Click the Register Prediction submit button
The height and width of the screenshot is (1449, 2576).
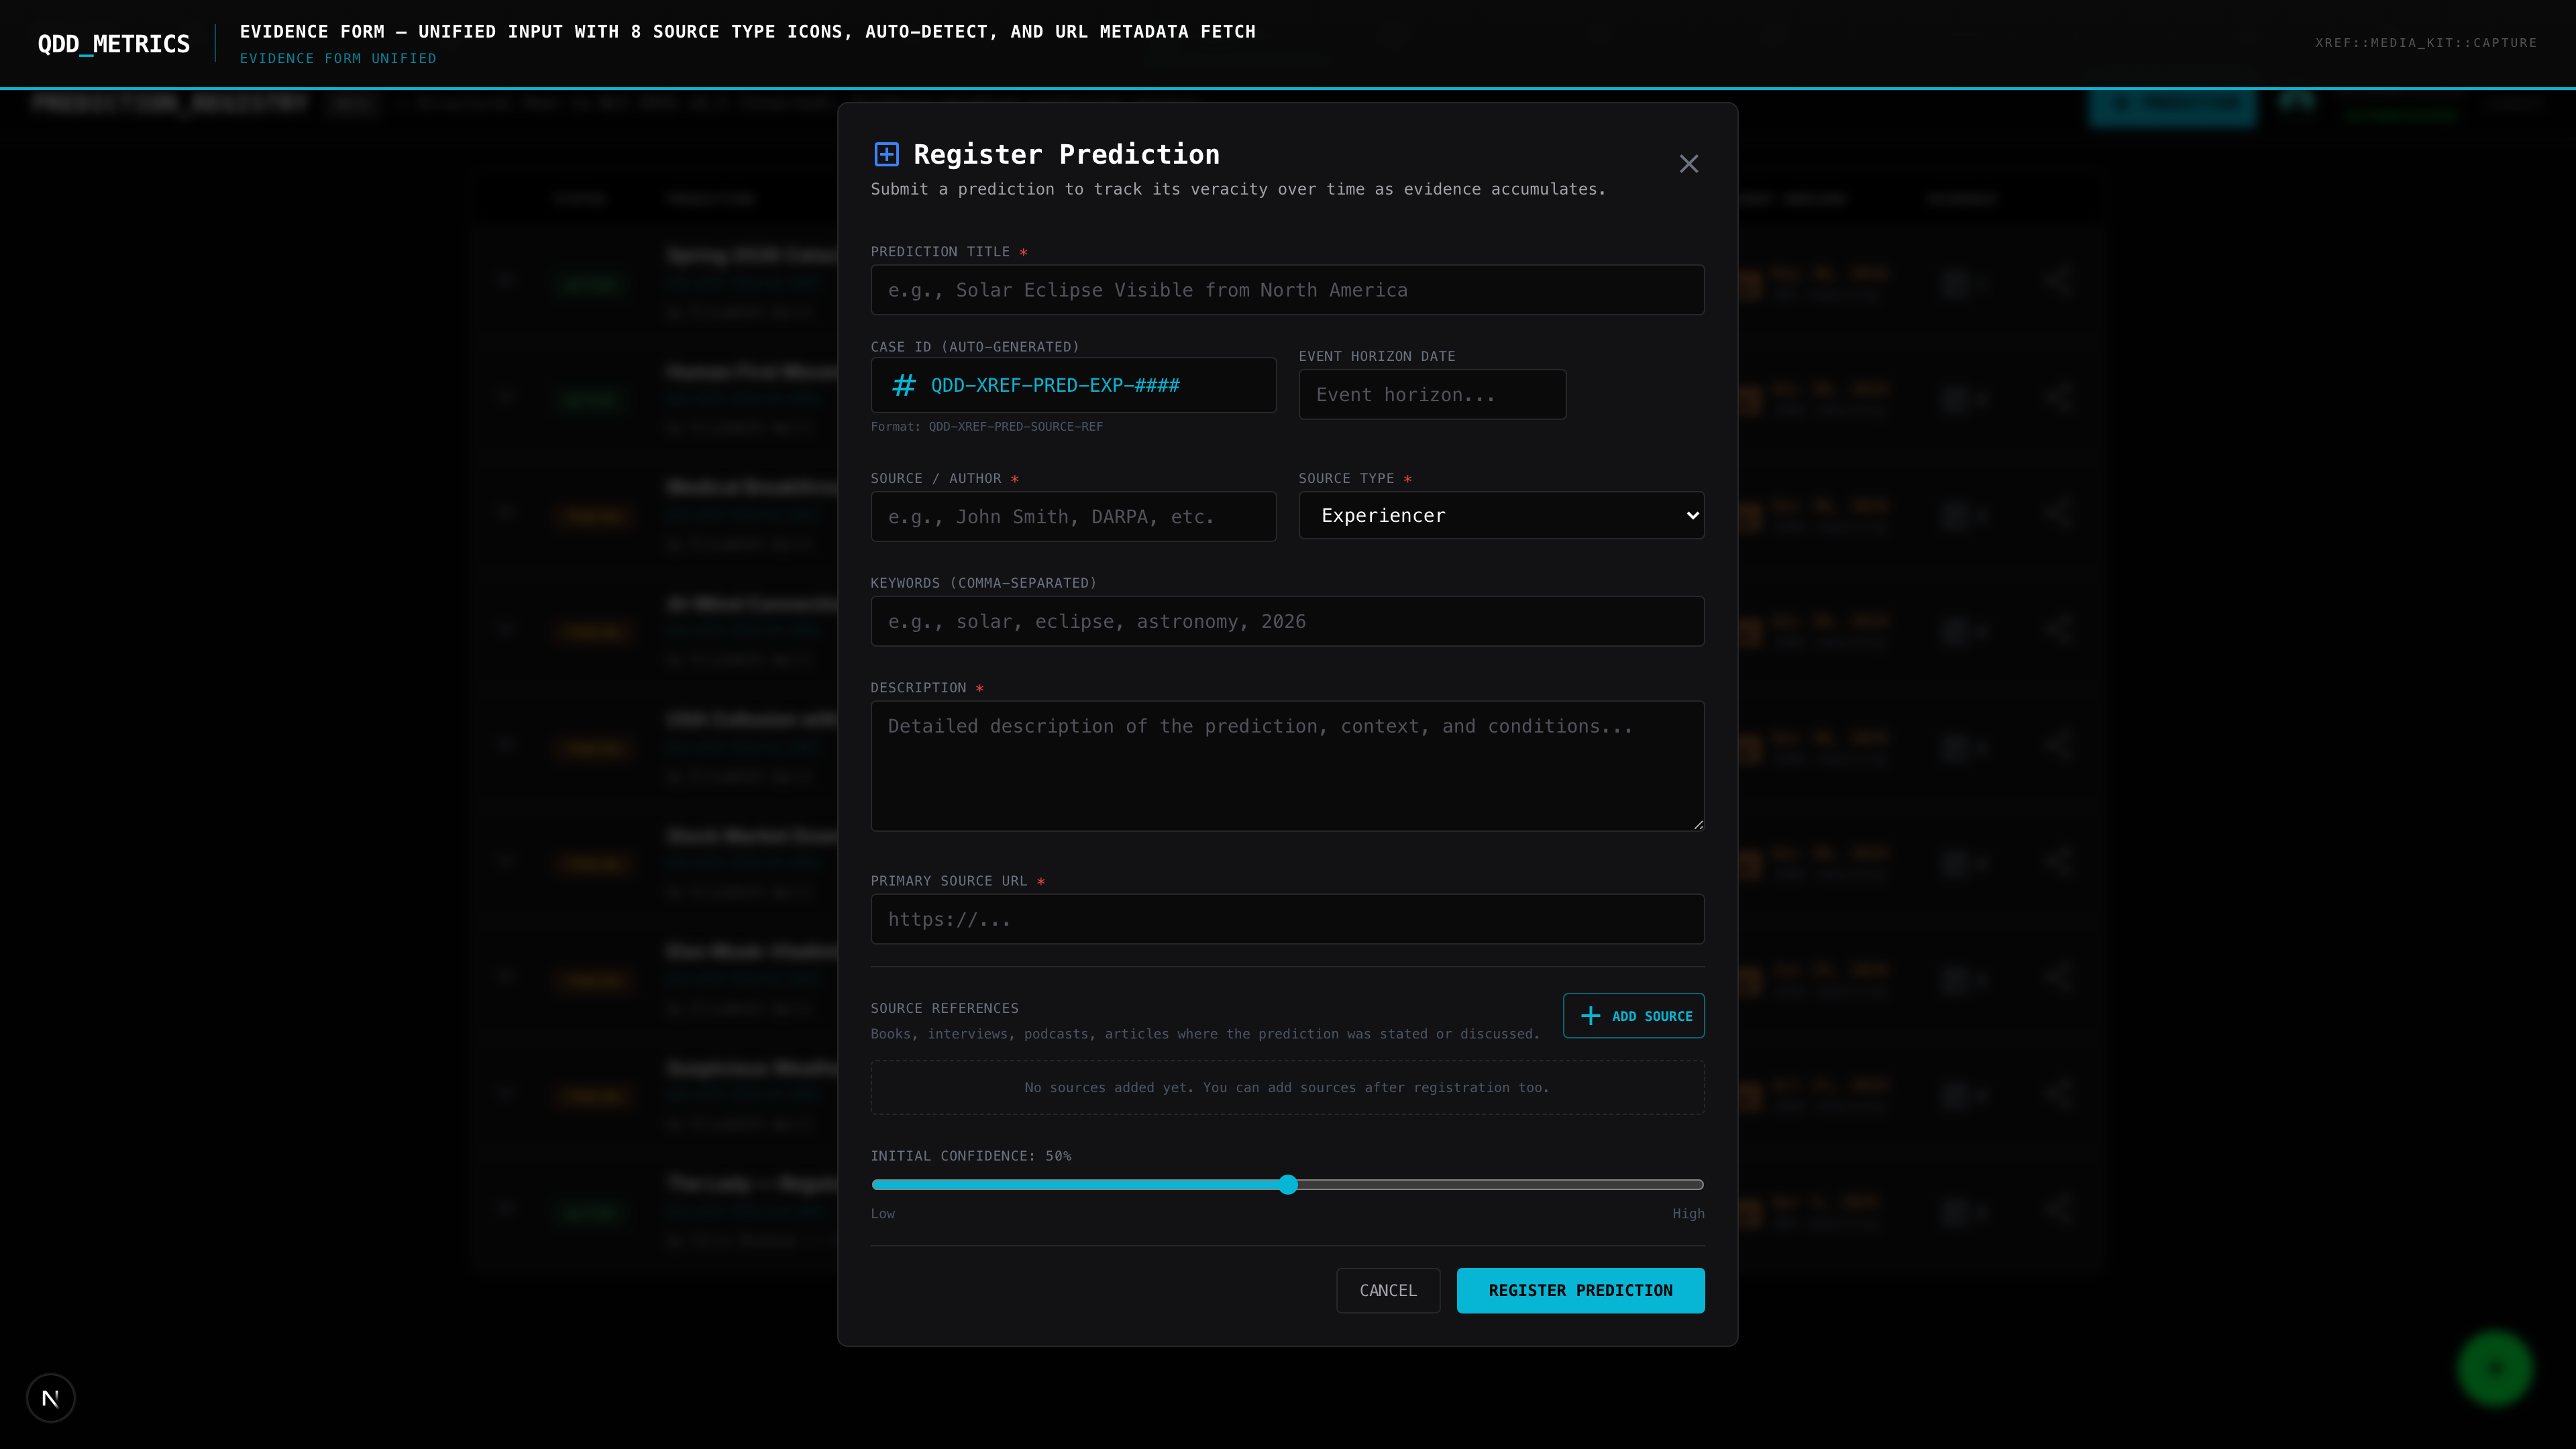pyautogui.click(x=1580, y=1290)
